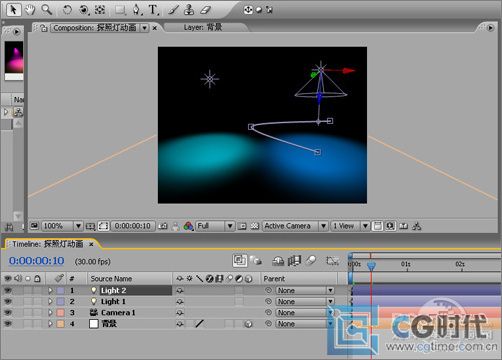Click current time 0:00:00:10 in timeline

[x=37, y=261]
